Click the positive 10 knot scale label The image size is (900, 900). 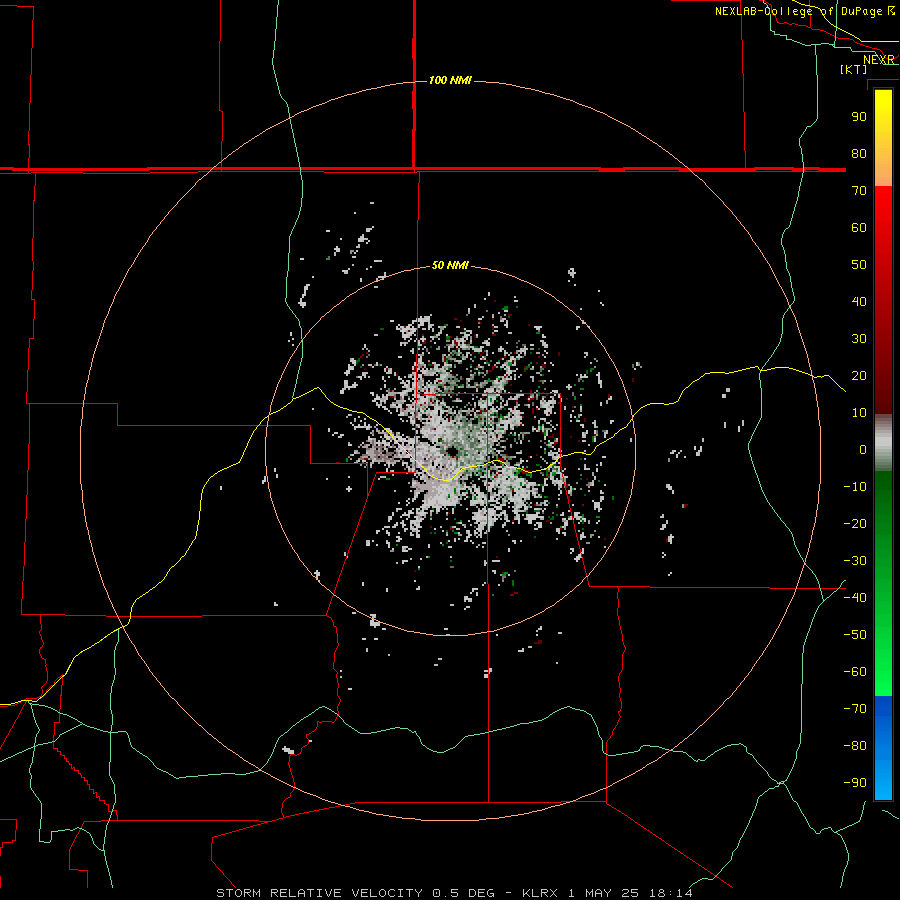[859, 413]
